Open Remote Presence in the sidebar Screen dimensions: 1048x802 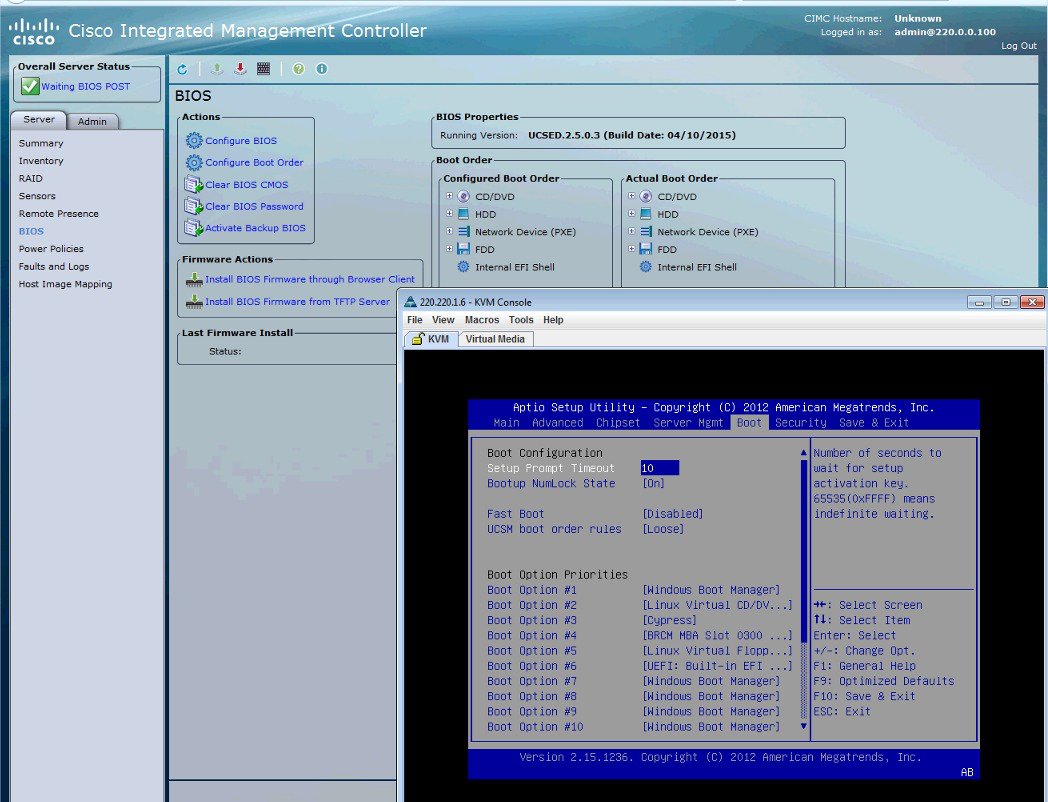58,214
